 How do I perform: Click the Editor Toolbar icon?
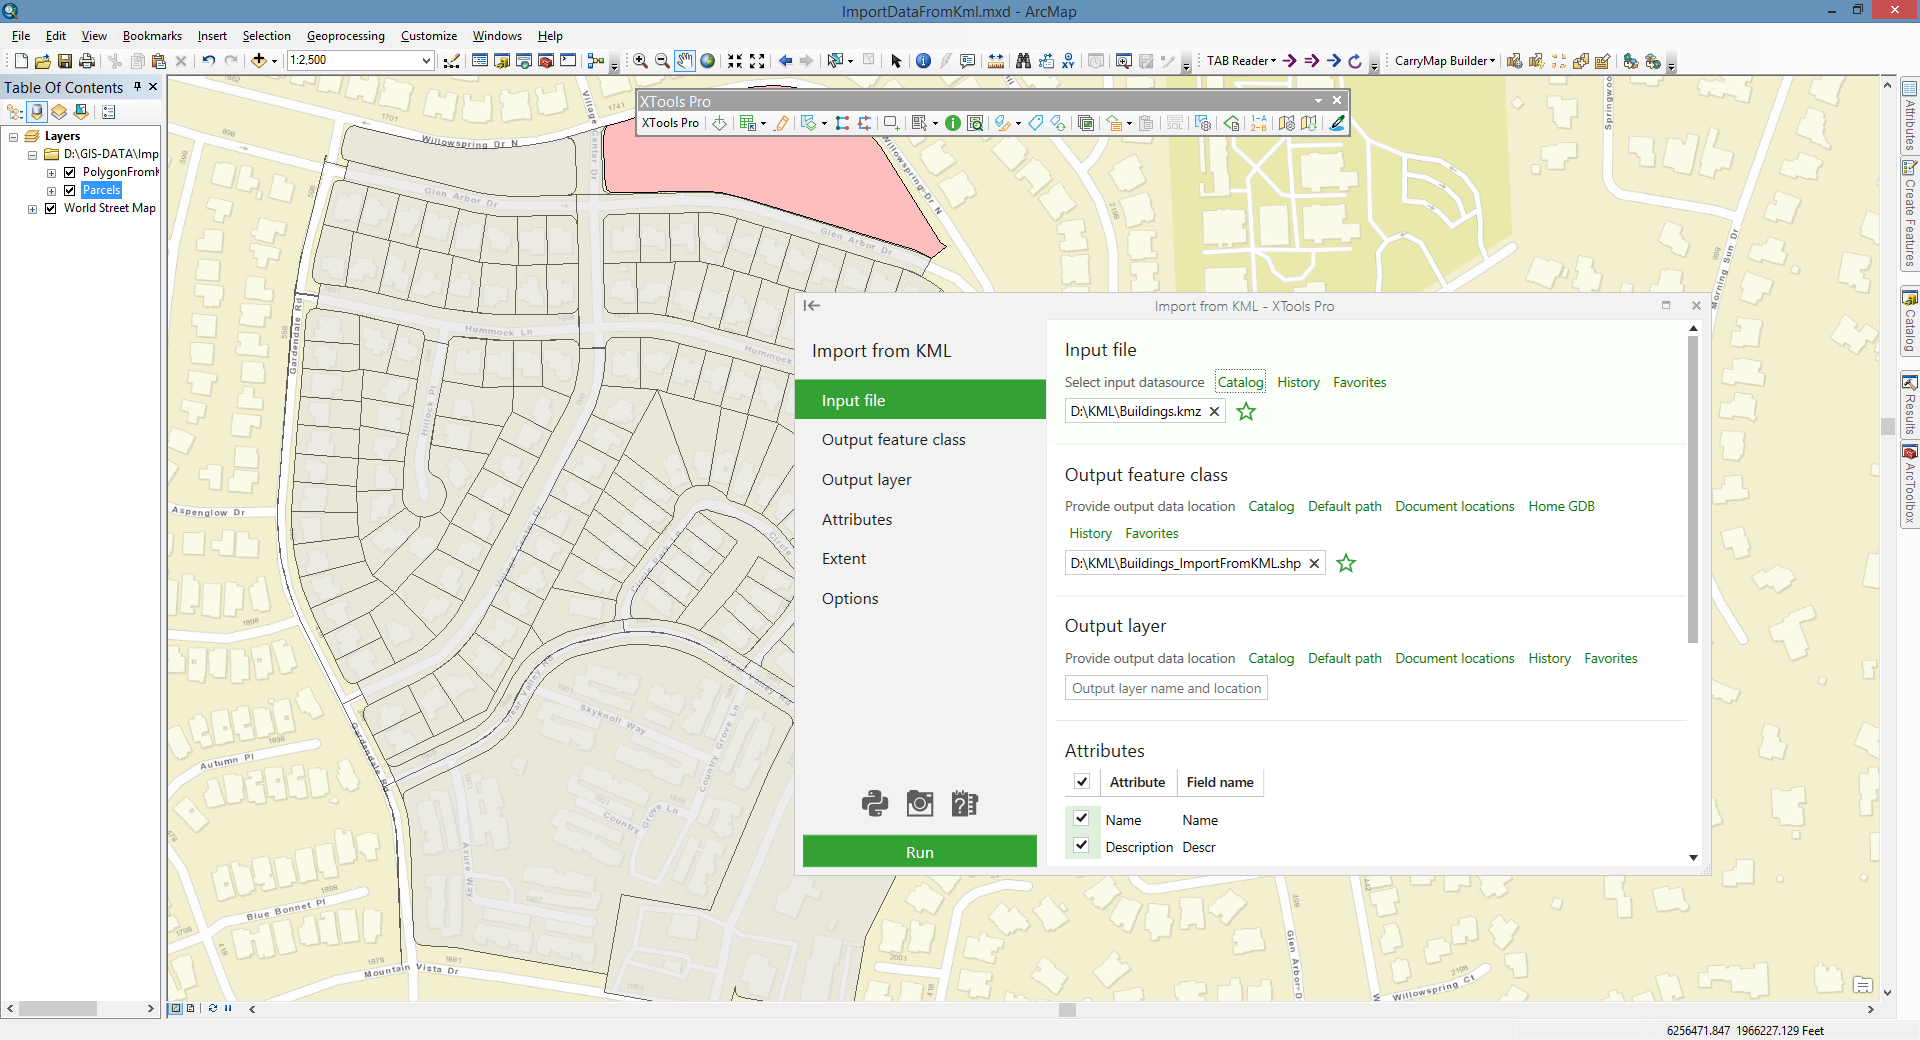452,61
